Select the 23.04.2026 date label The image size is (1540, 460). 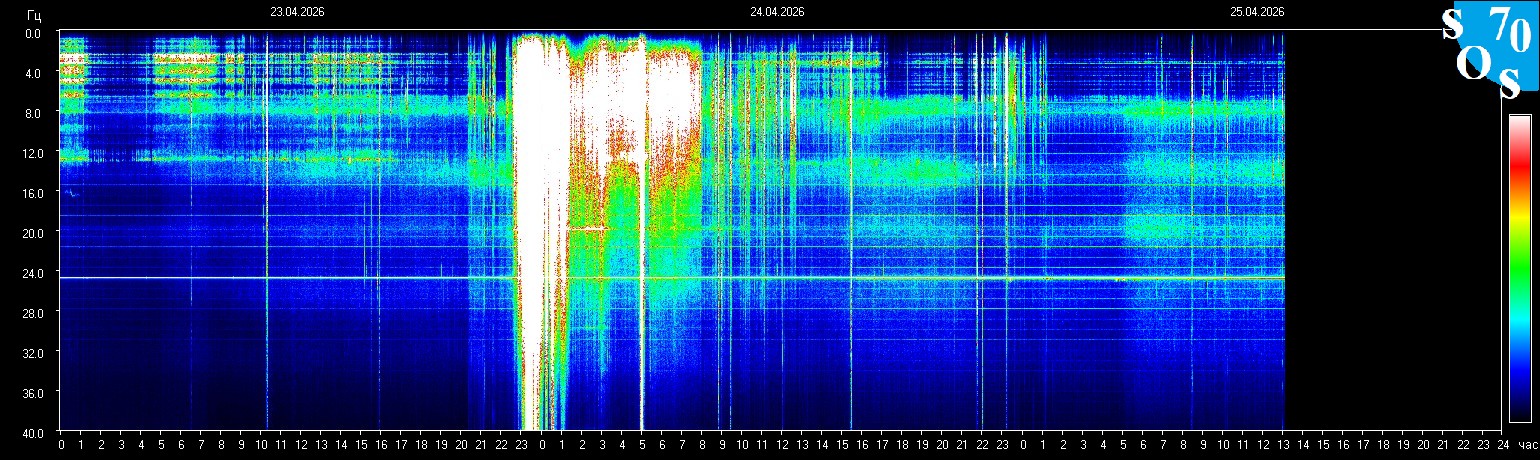coord(297,12)
